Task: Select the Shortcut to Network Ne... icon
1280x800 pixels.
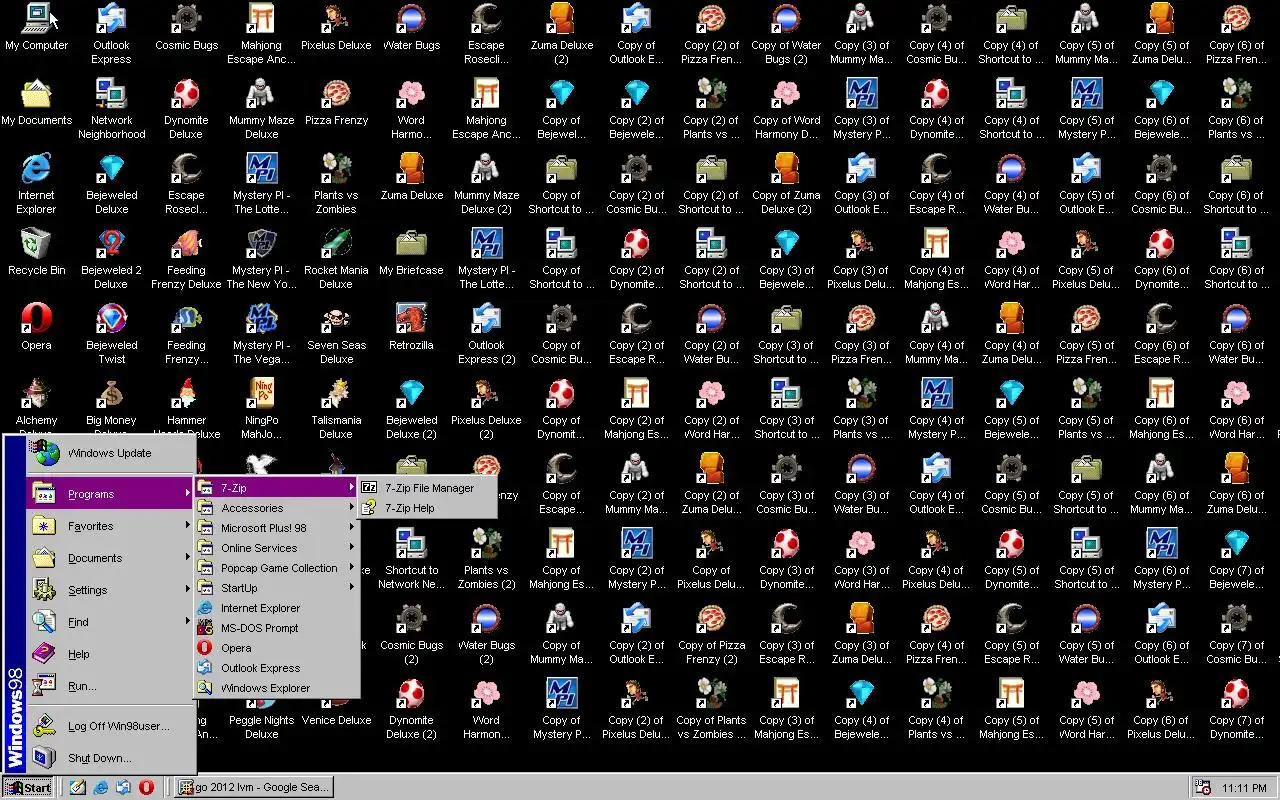Action: [x=411, y=559]
